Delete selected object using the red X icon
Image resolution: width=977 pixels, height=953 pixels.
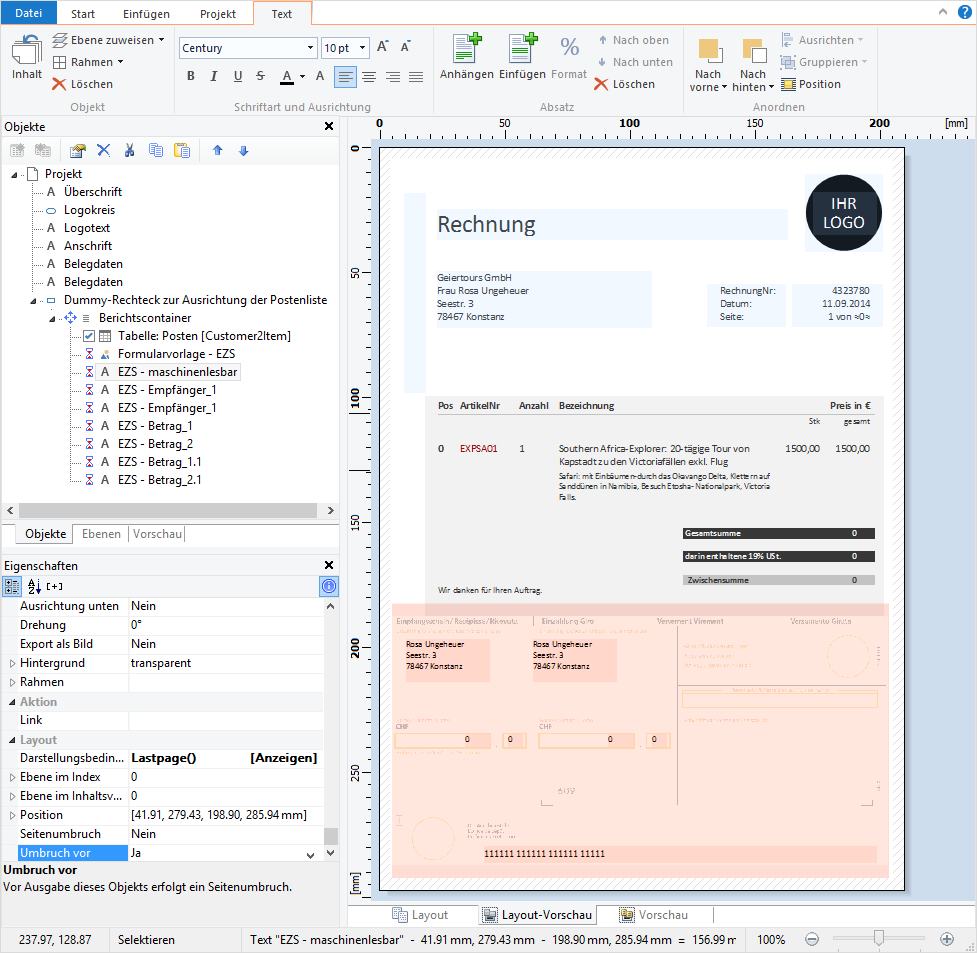click(x=104, y=150)
